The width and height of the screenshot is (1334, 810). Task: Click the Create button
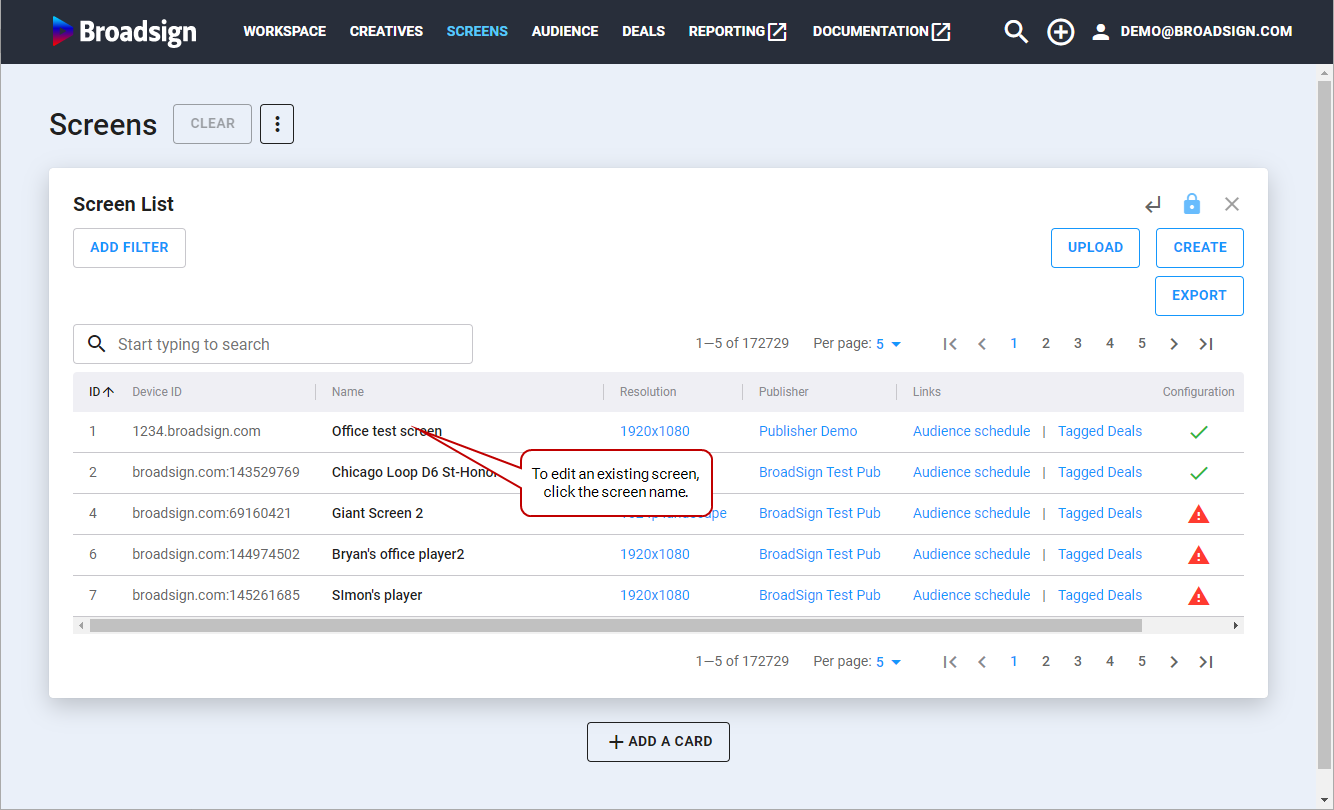tap(1200, 248)
